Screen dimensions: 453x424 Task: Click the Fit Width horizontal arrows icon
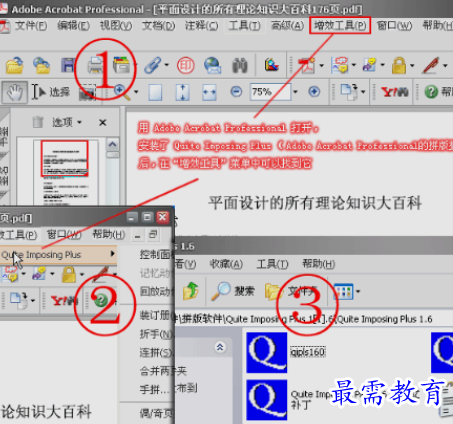tap(209, 92)
